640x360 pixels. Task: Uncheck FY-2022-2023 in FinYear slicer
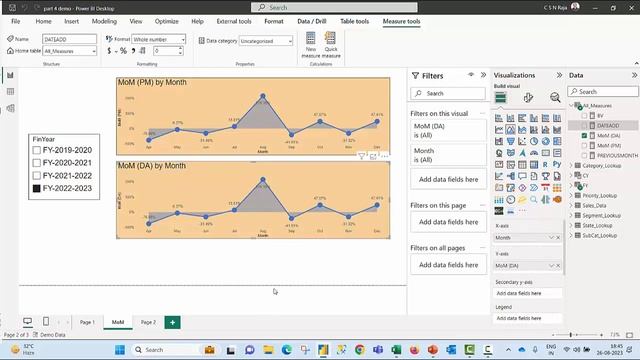(x=37, y=188)
